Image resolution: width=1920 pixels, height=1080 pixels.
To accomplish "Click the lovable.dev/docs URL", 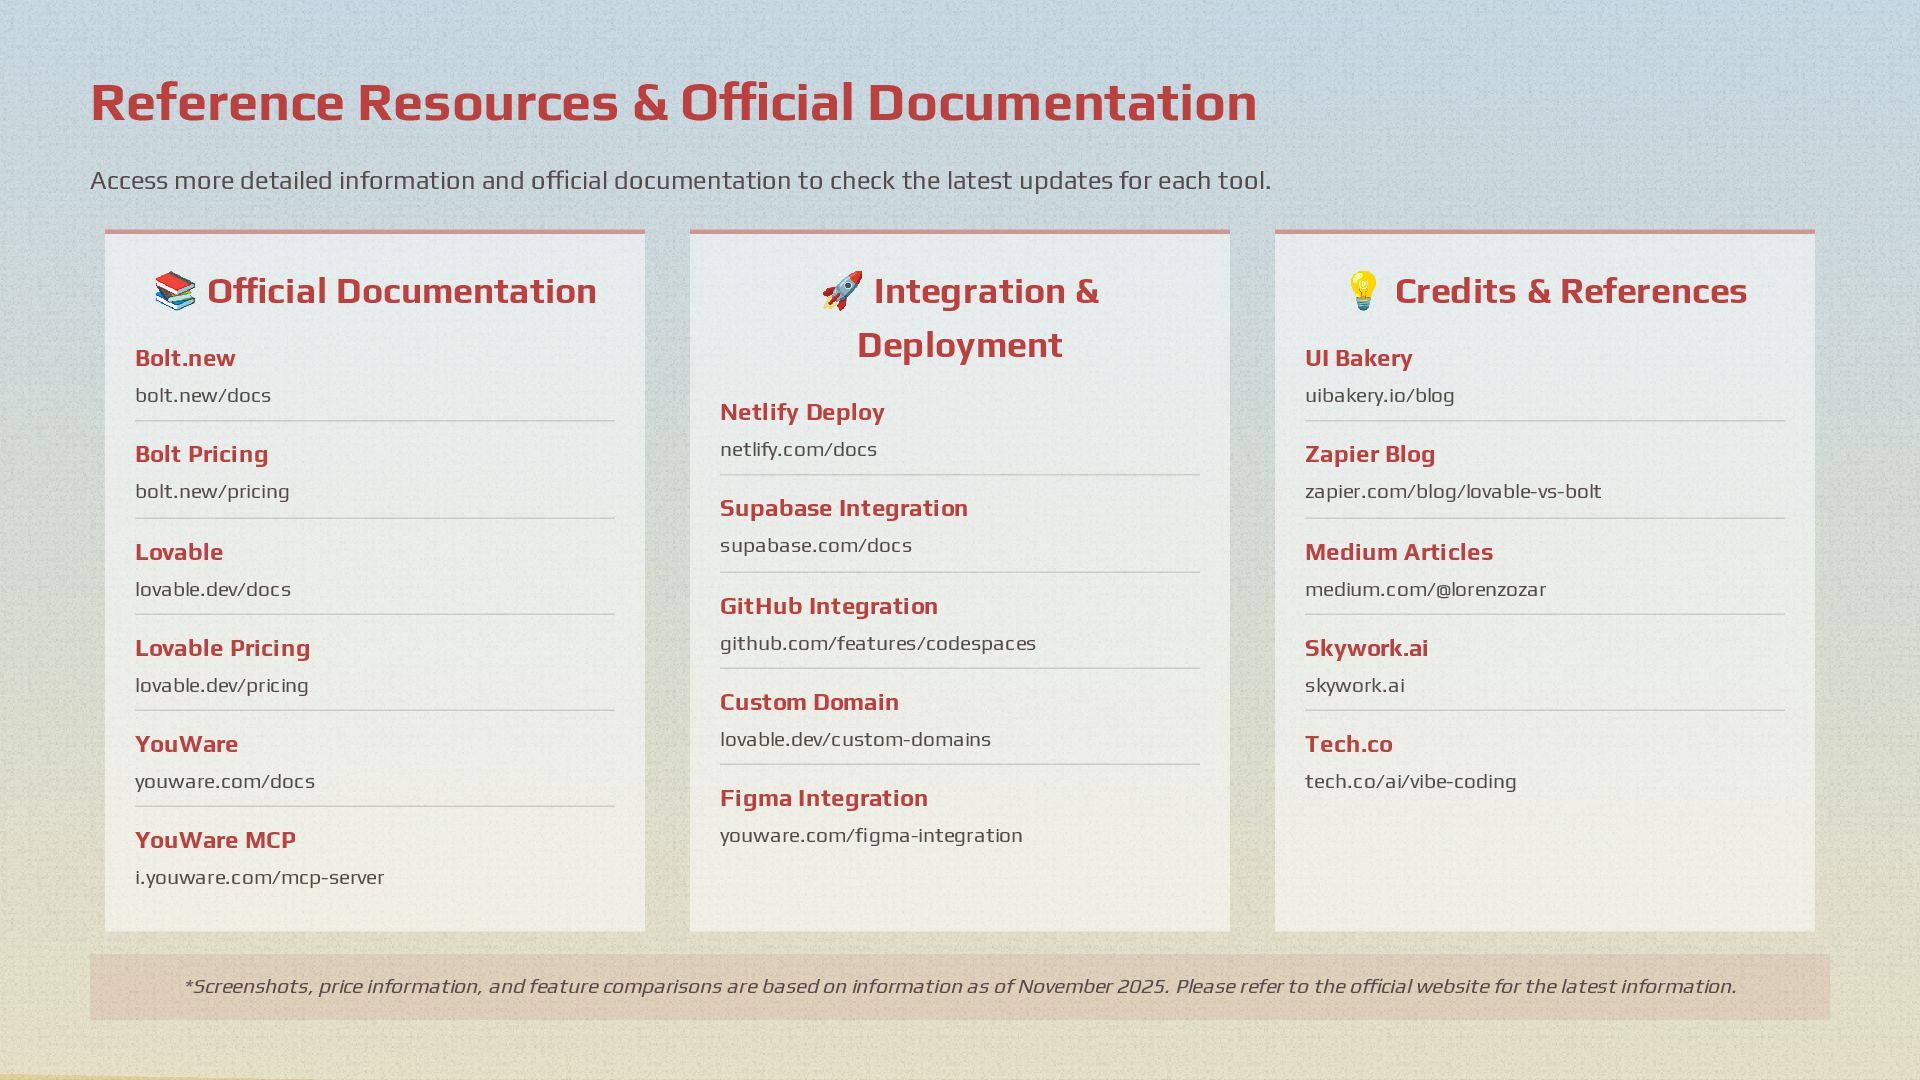I will click(x=213, y=590).
